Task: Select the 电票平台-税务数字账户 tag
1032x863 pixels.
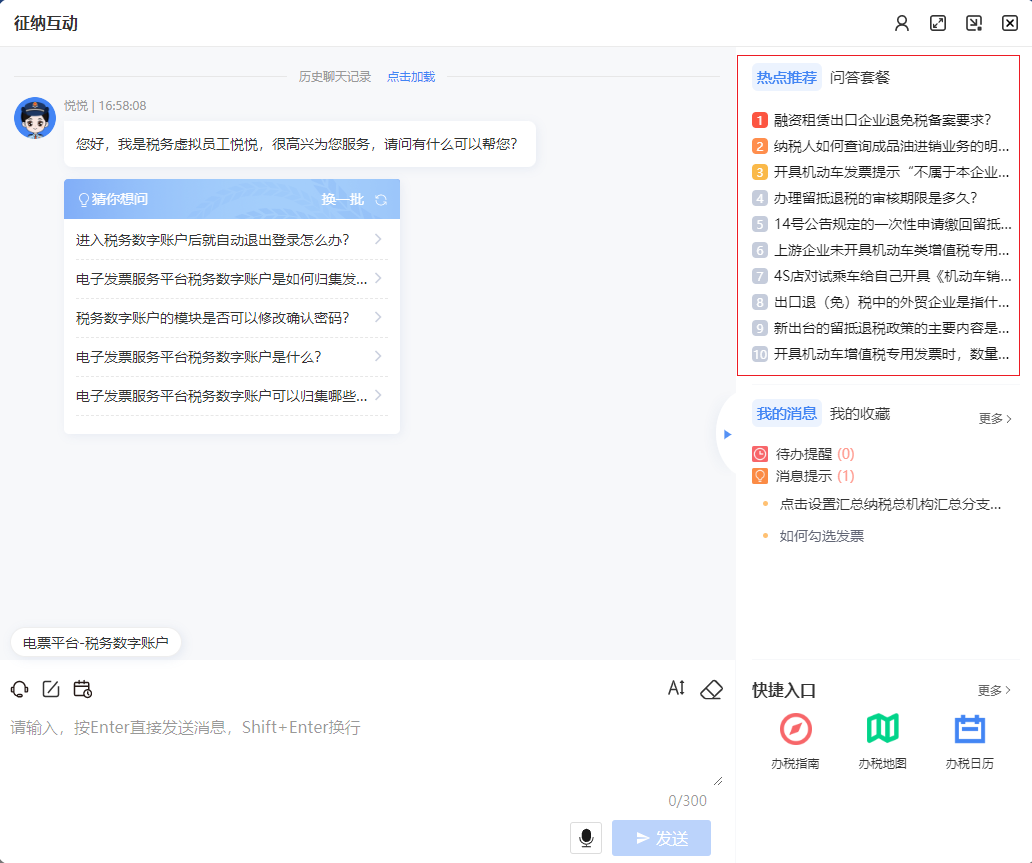Action: [95, 642]
